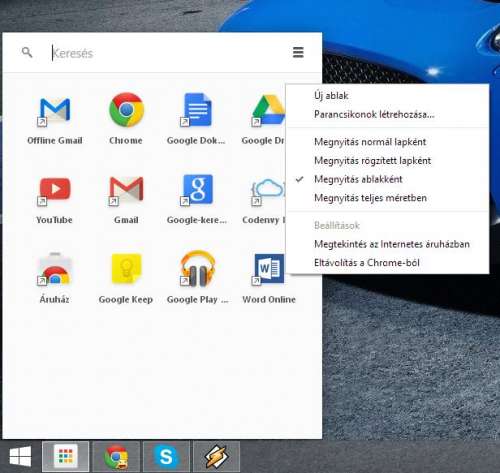The width and height of the screenshot is (500, 473).
Task: Click the Chrome App Launcher taskbar icon
Action: (66, 457)
